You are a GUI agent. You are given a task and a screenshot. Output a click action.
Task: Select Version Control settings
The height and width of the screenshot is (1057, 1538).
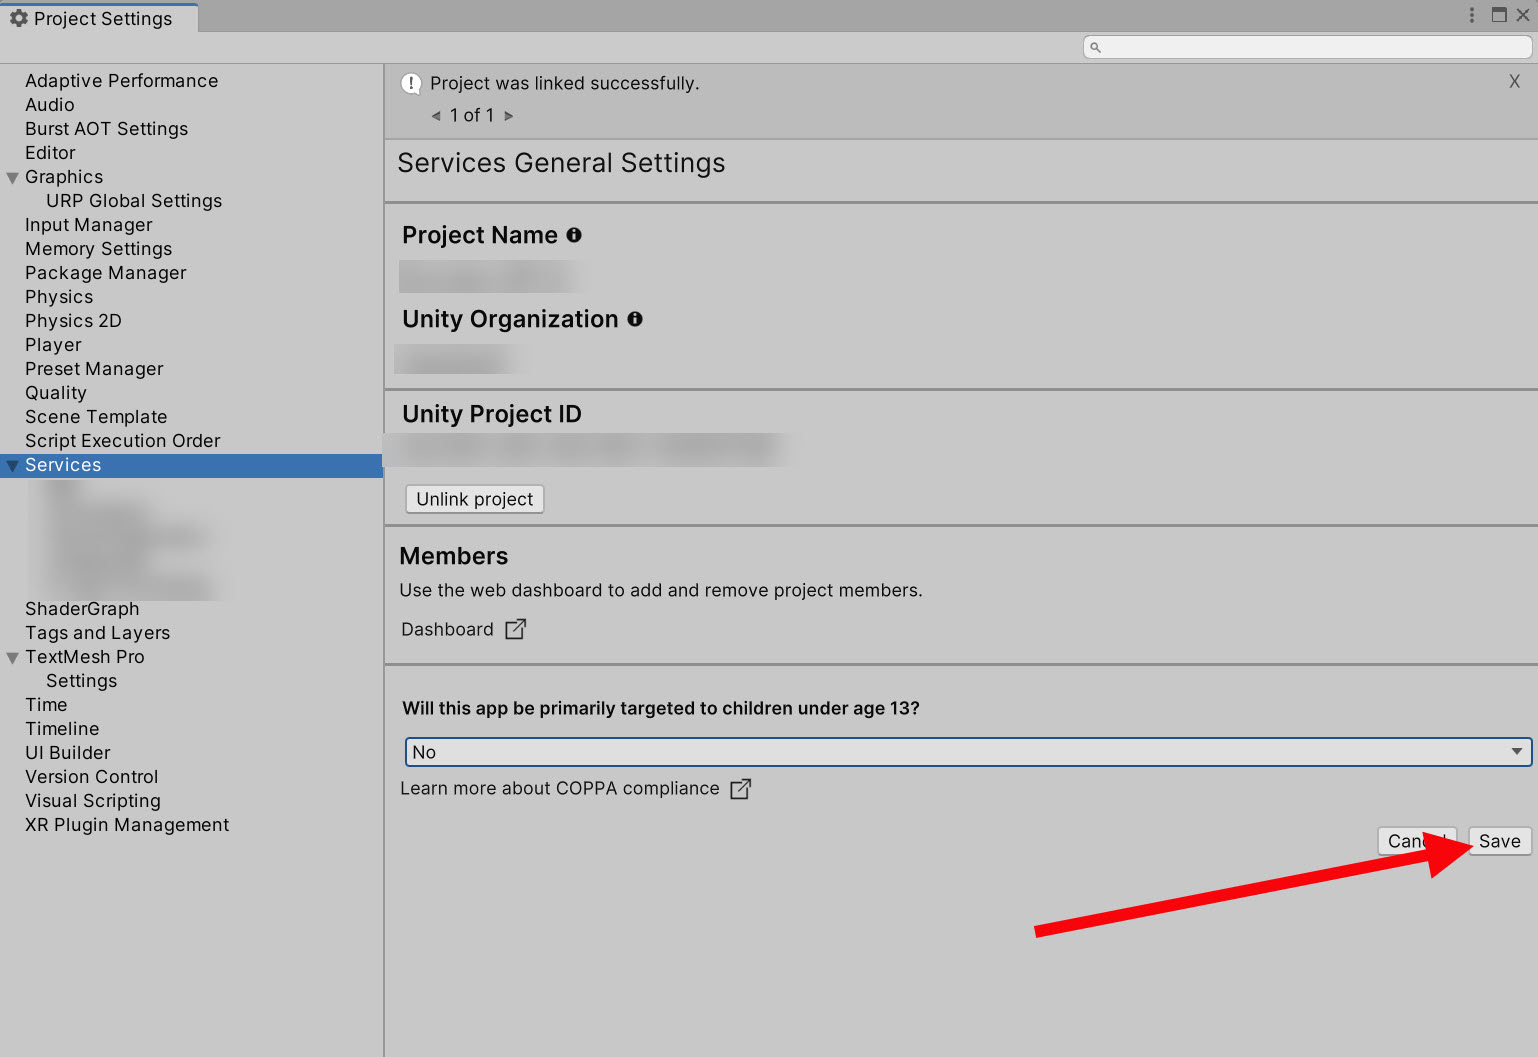tap(91, 777)
